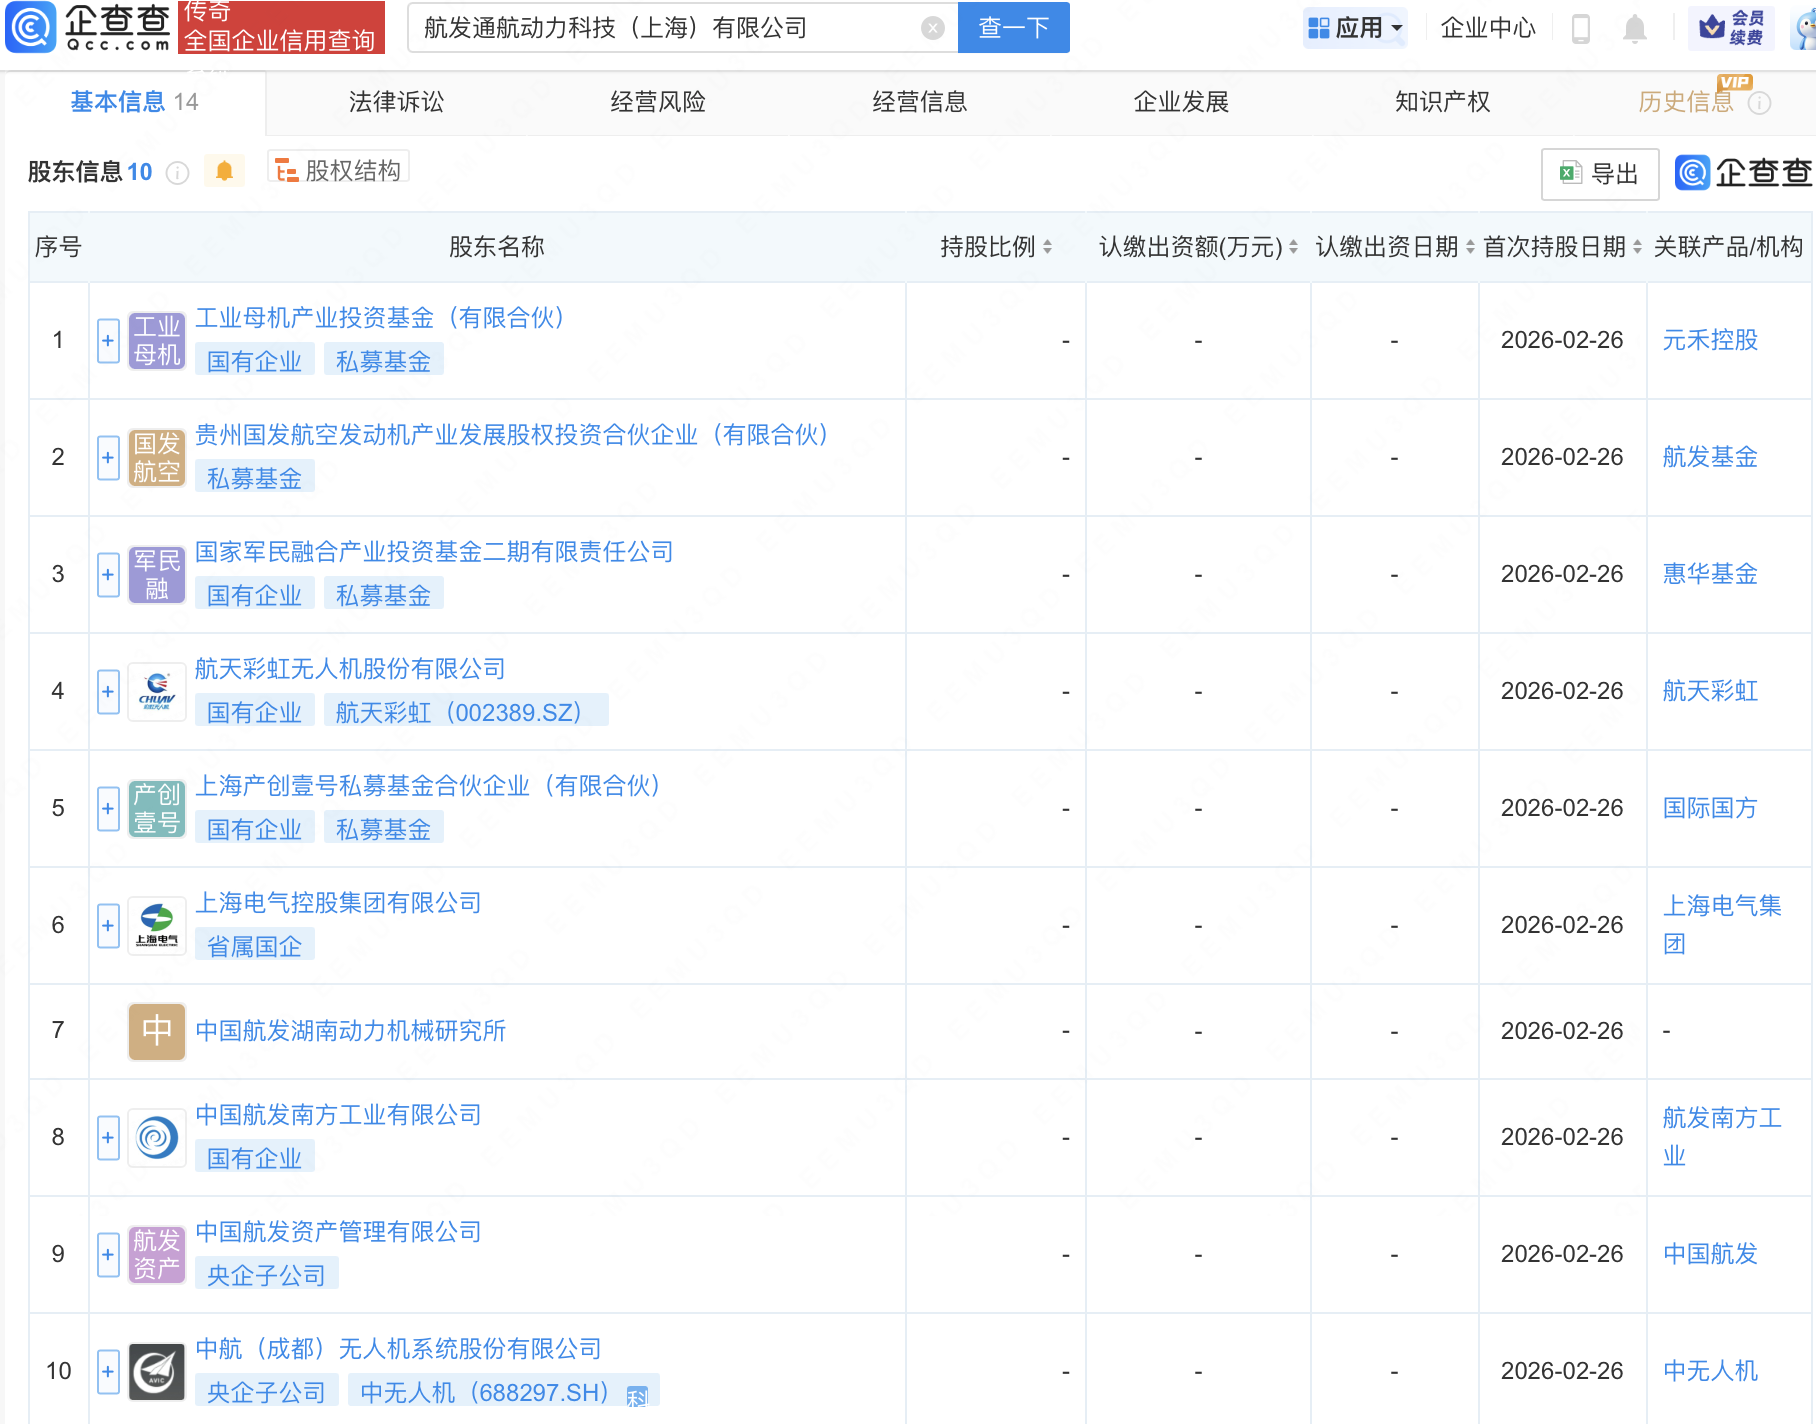Open the notifications bell in header

[1634, 28]
